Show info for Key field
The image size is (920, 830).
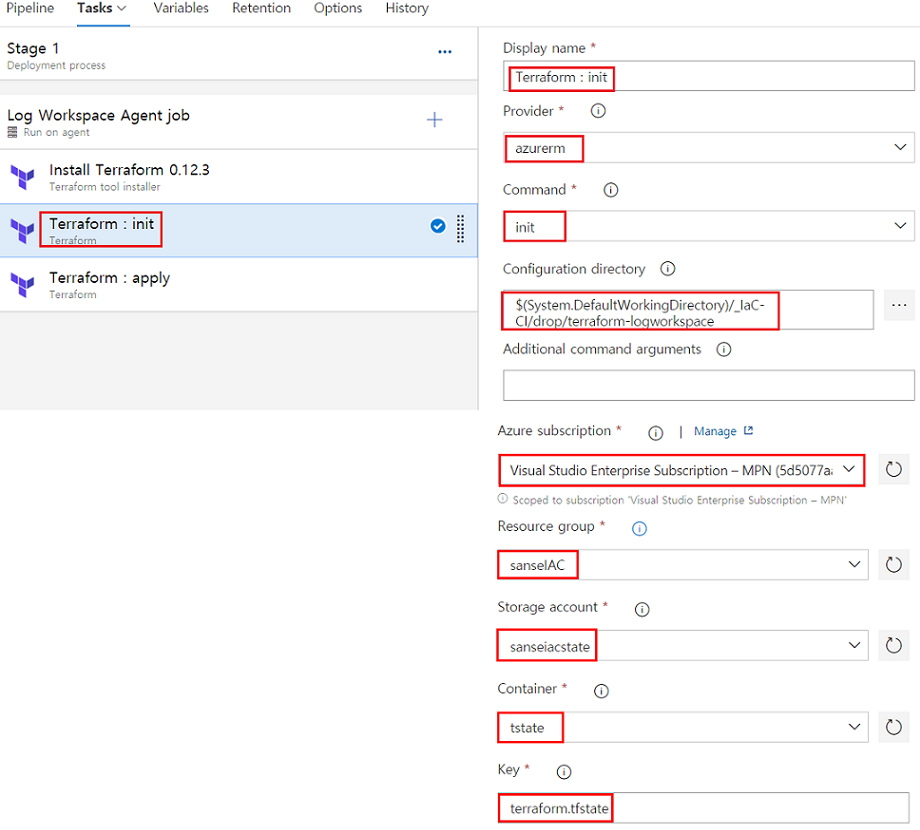(564, 772)
